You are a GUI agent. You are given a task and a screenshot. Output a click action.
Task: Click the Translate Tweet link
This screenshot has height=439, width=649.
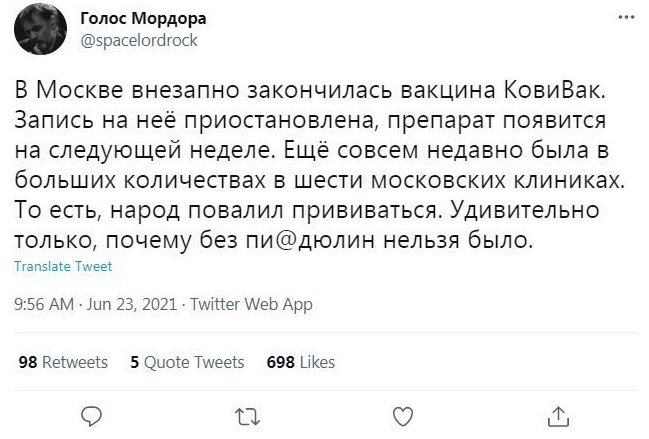pos(64,267)
